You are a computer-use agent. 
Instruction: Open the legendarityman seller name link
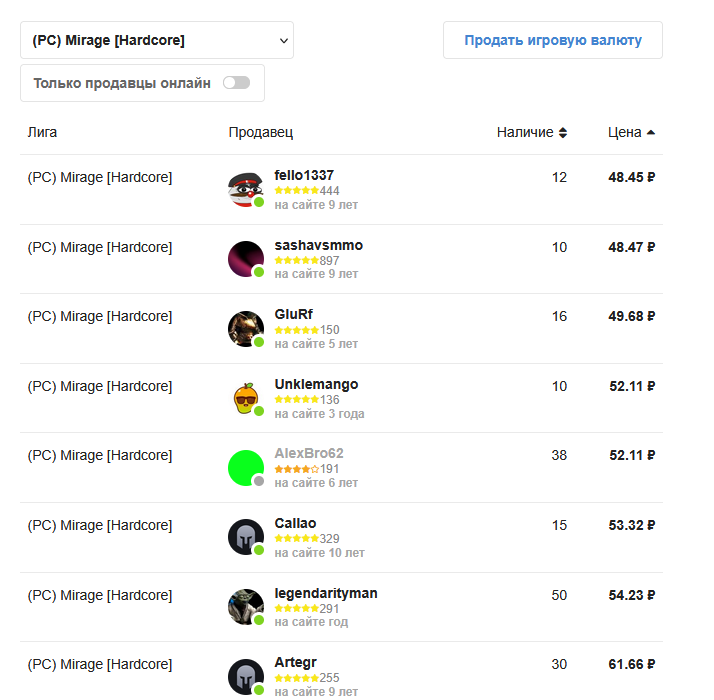326,593
